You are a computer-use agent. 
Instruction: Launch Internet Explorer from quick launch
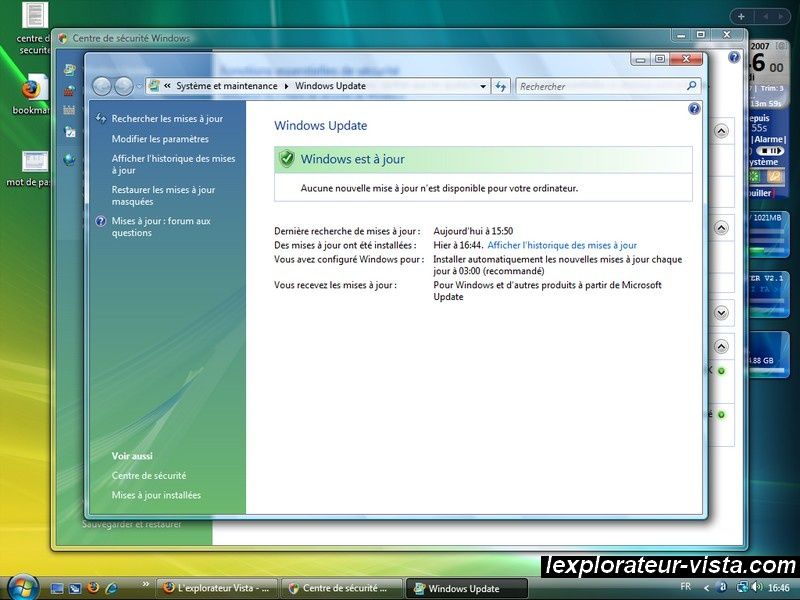click(x=111, y=588)
